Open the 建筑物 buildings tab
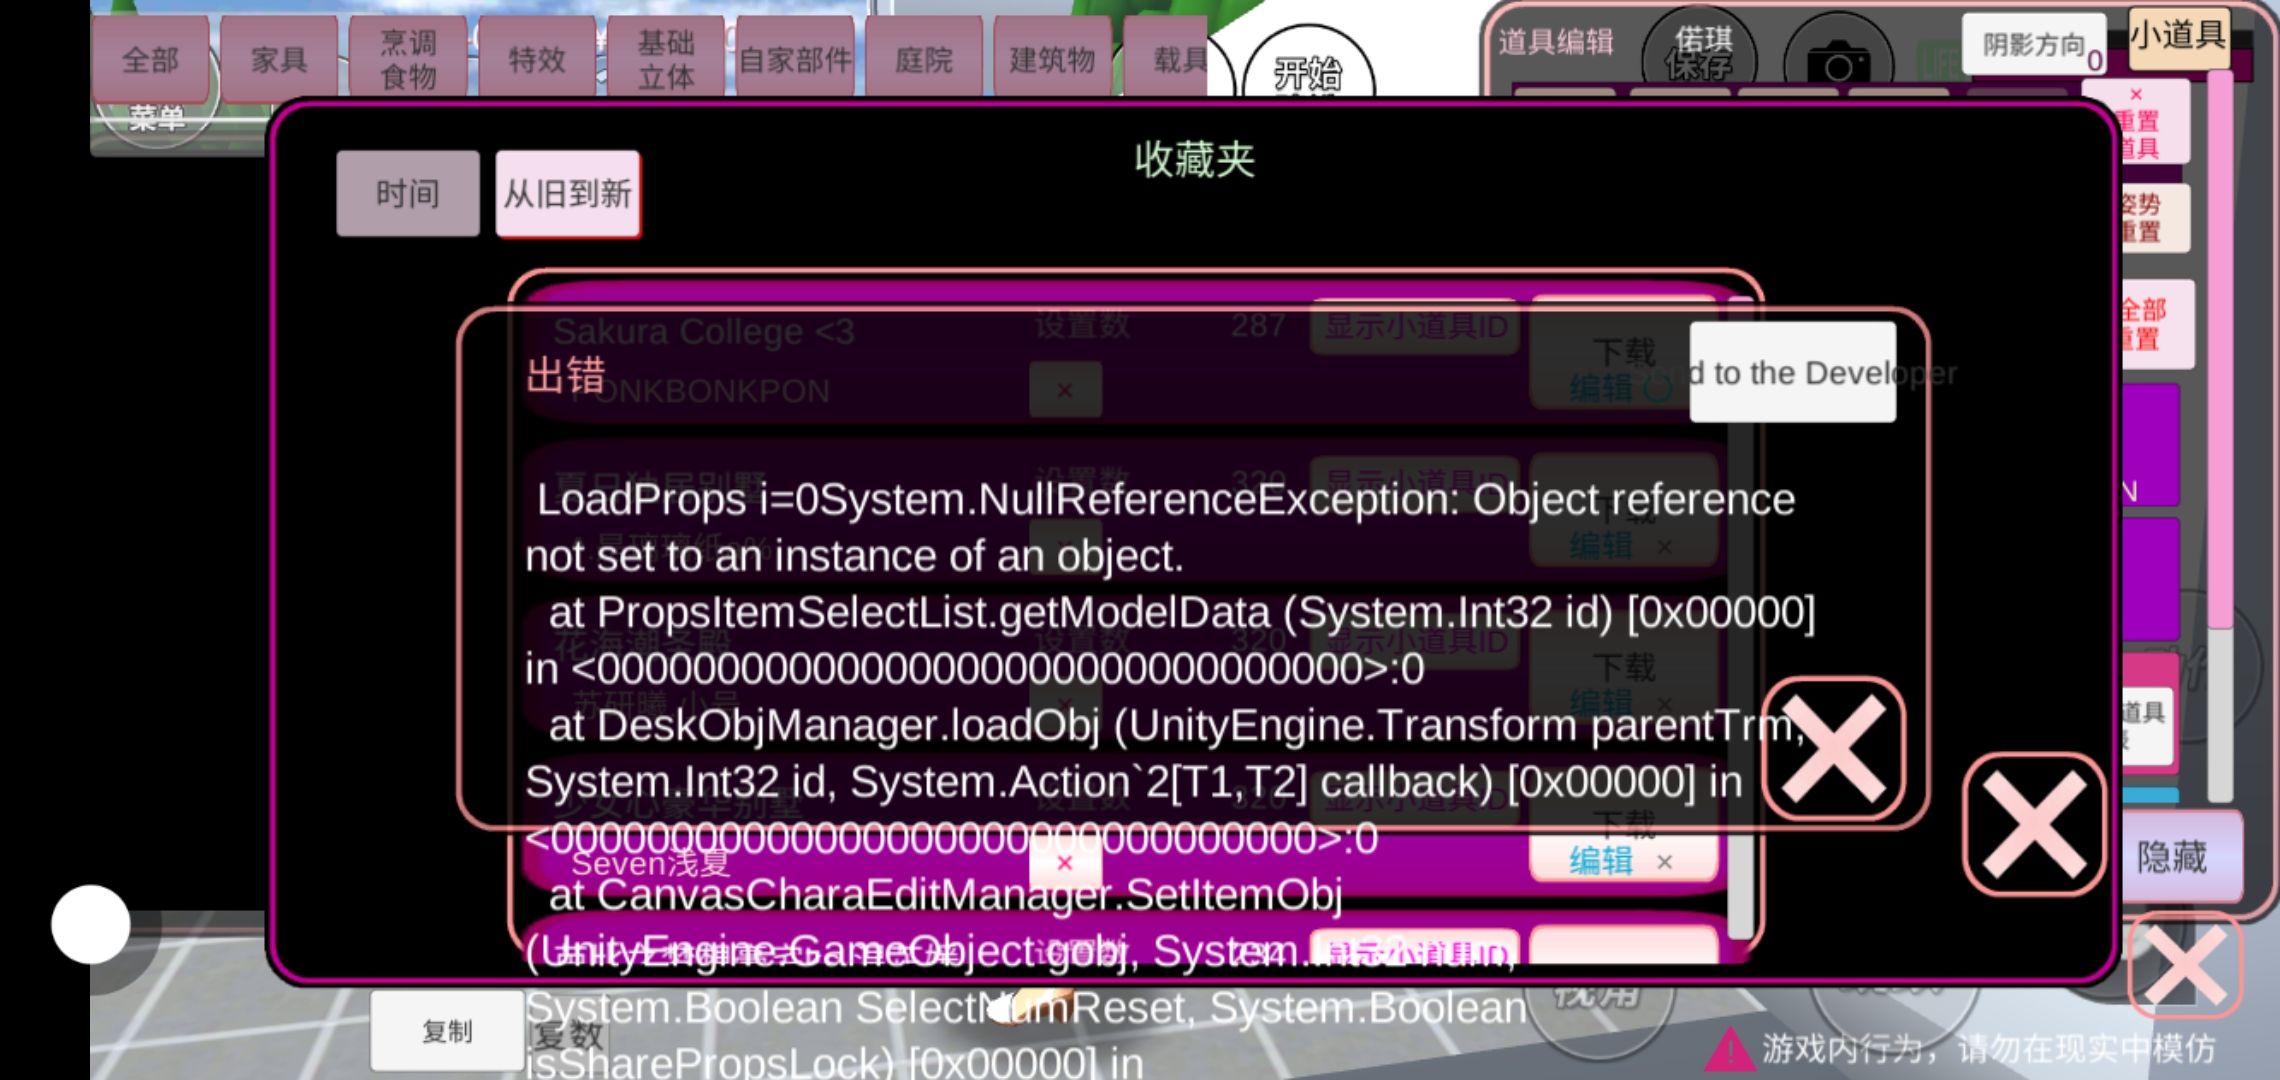The image size is (2280, 1080). 1051,60
